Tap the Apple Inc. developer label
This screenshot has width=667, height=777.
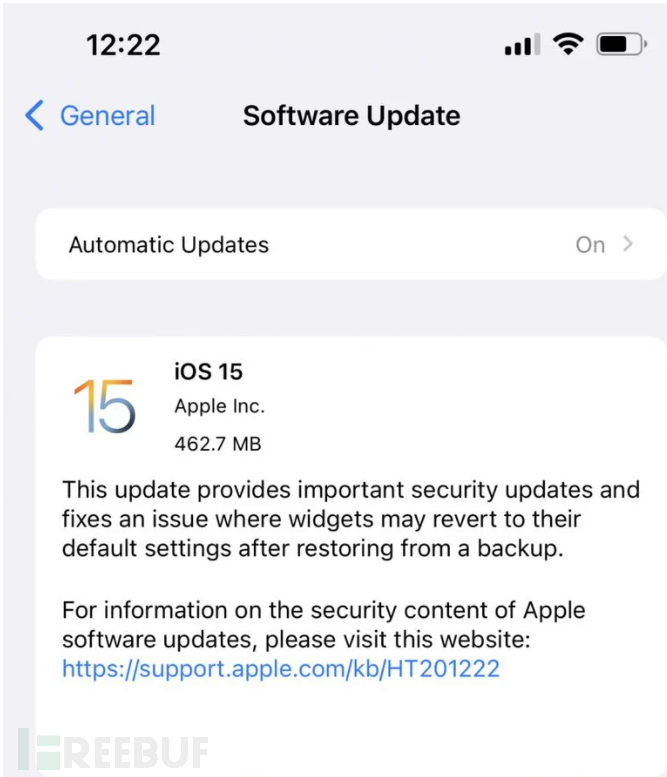tap(220, 406)
